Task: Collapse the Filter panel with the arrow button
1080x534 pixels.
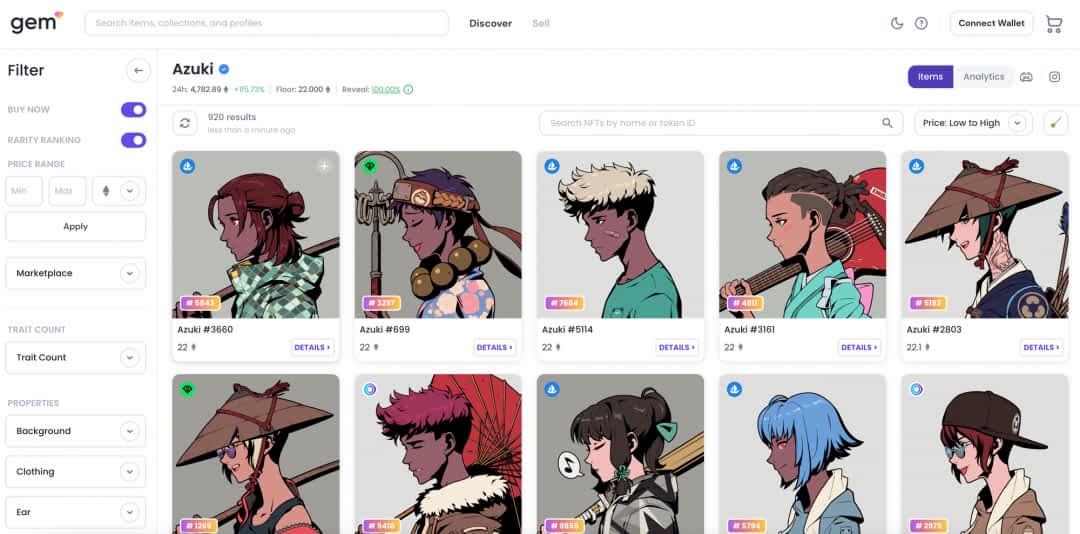Action: coord(138,70)
